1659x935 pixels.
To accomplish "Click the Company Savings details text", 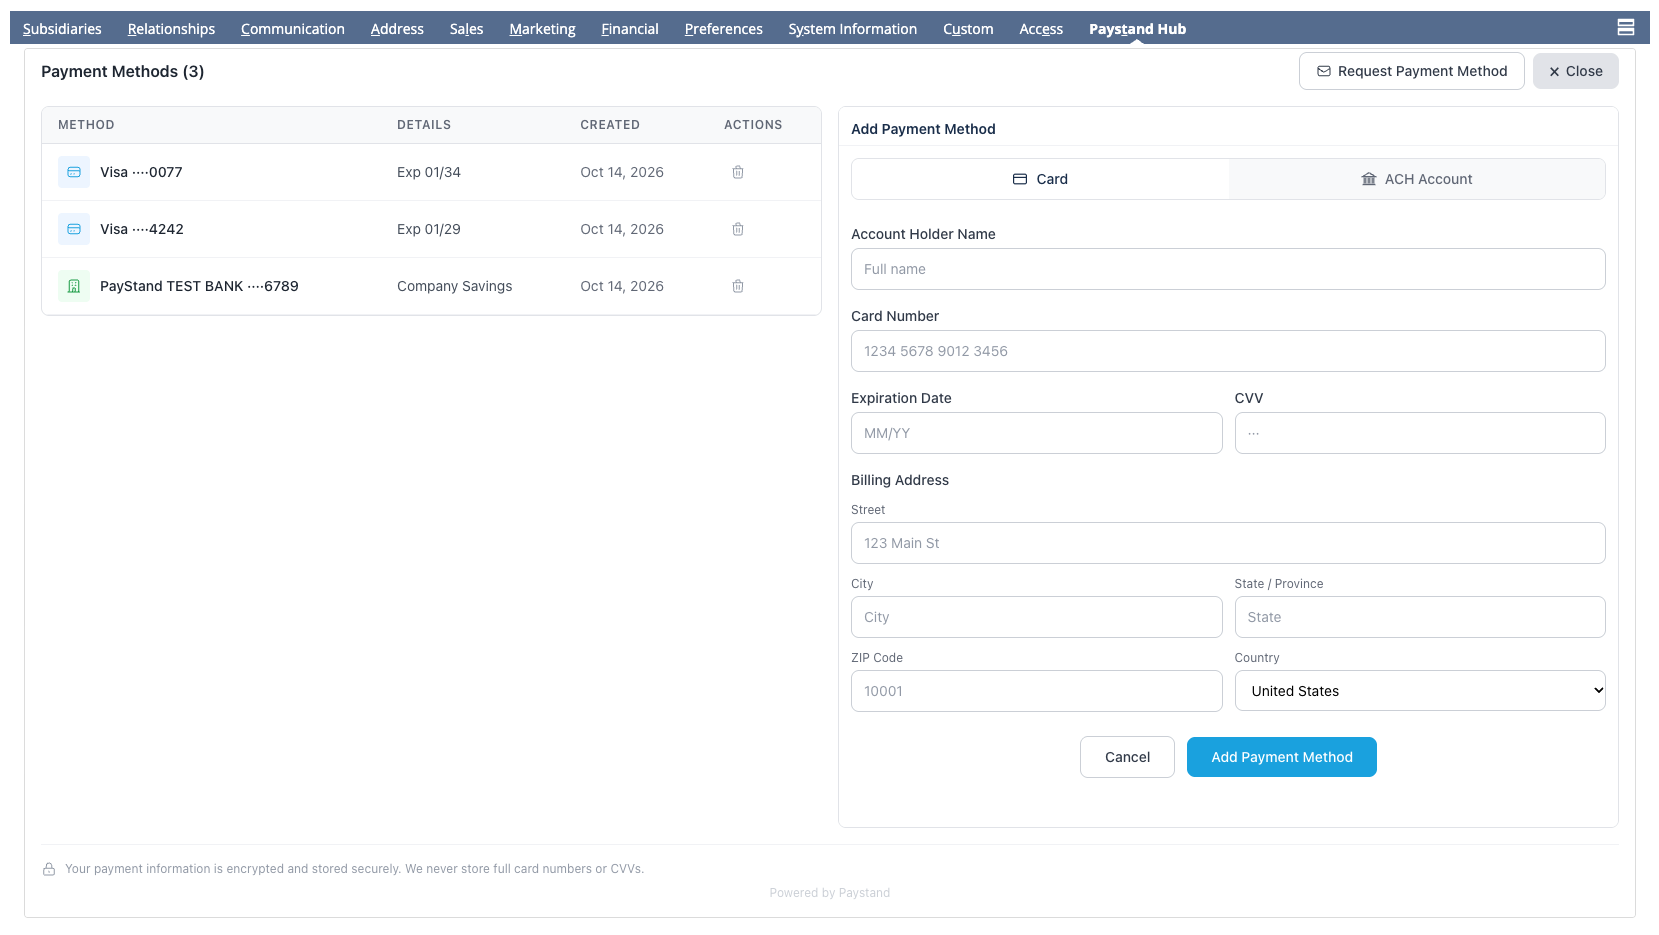I will click(454, 286).
